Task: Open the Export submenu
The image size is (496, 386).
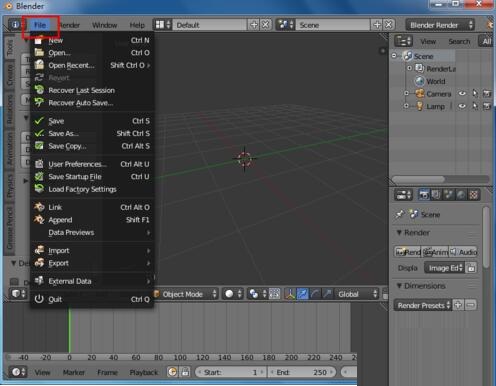Action: [x=92, y=263]
